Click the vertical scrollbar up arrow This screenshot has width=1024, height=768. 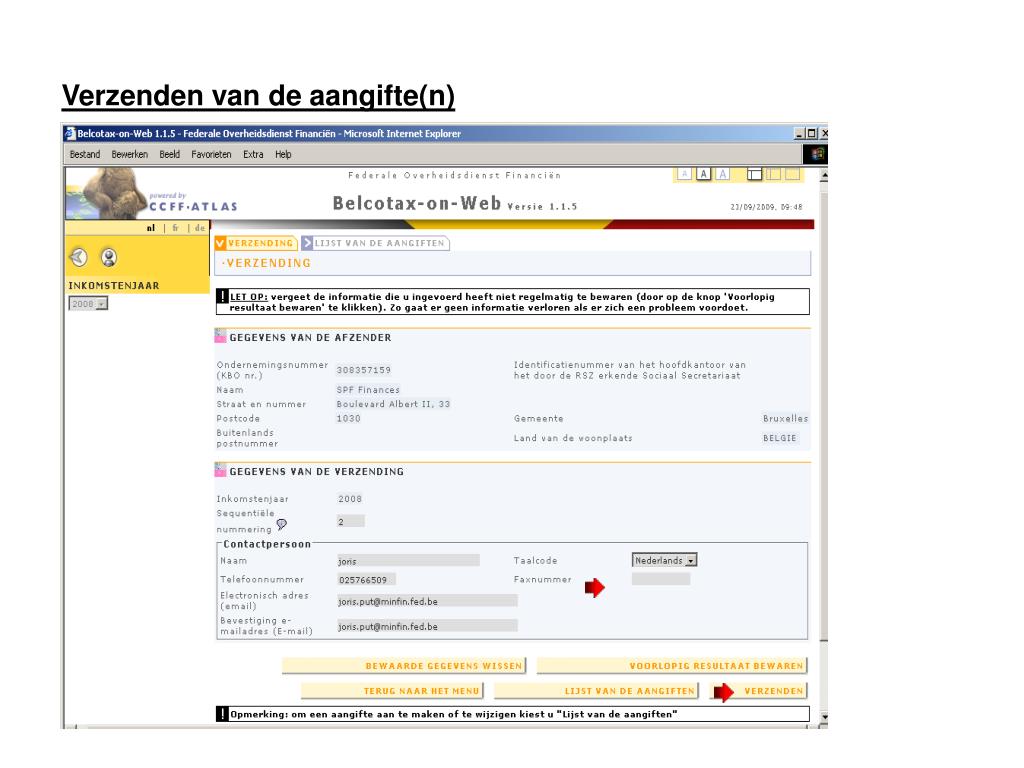coord(824,176)
